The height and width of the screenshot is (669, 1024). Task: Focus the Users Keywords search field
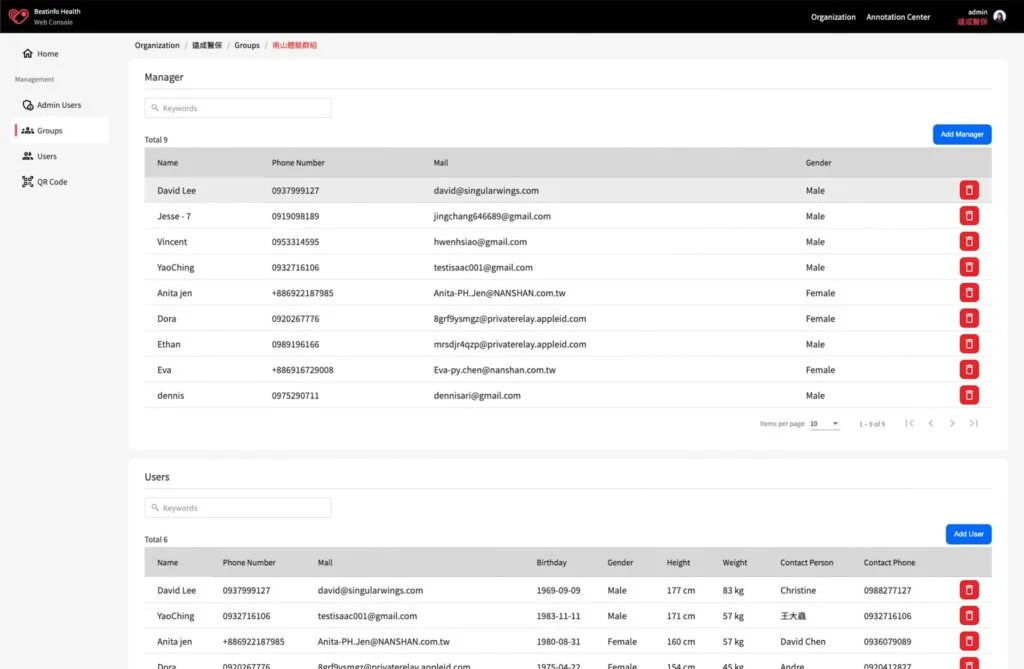click(x=238, y=508)
